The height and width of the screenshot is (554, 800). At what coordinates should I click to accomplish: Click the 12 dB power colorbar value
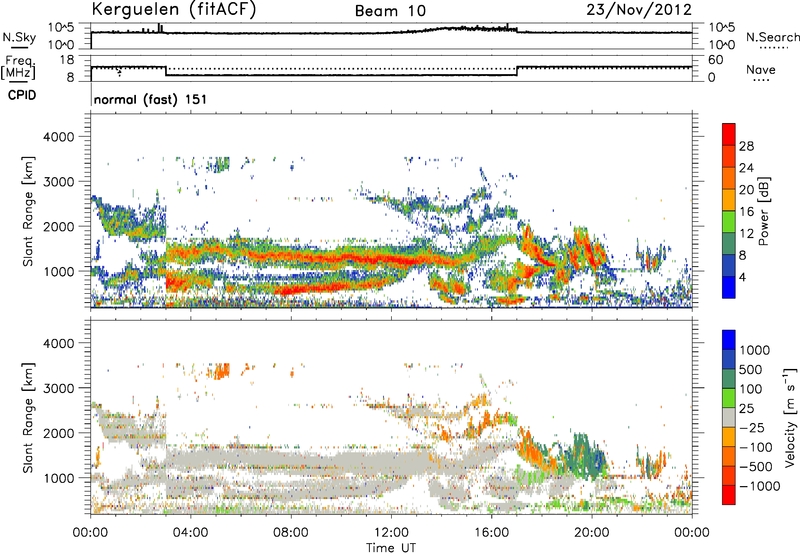746,234
